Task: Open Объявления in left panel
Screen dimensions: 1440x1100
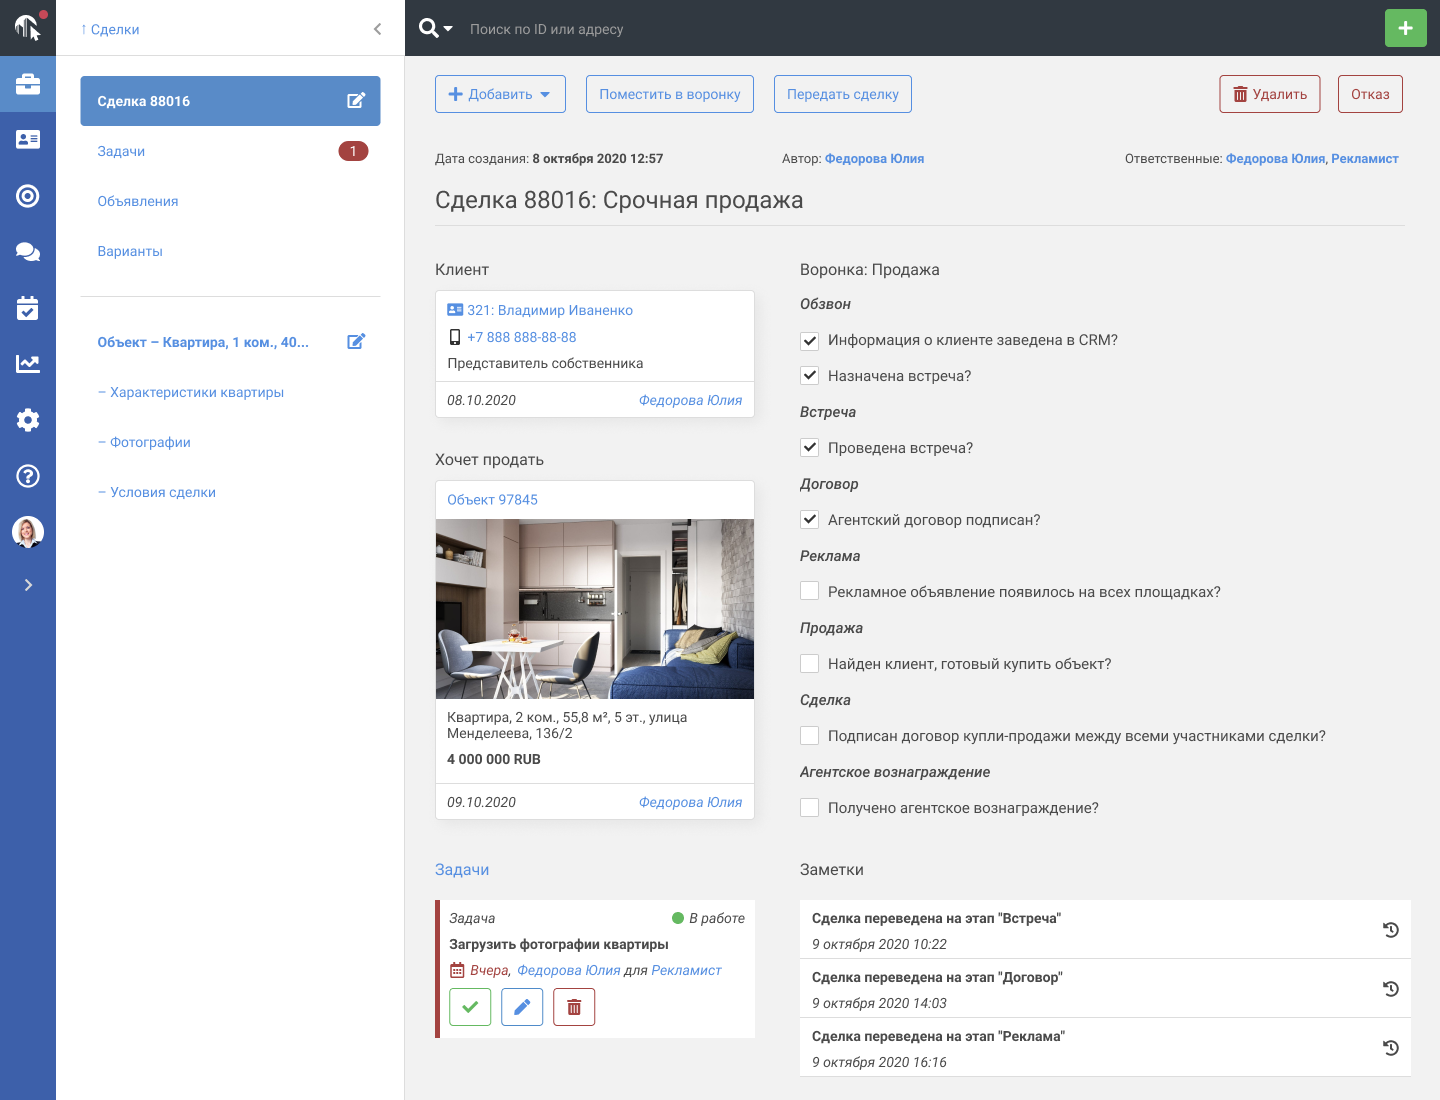Action: pyautogui.click(x=138, y=201)
